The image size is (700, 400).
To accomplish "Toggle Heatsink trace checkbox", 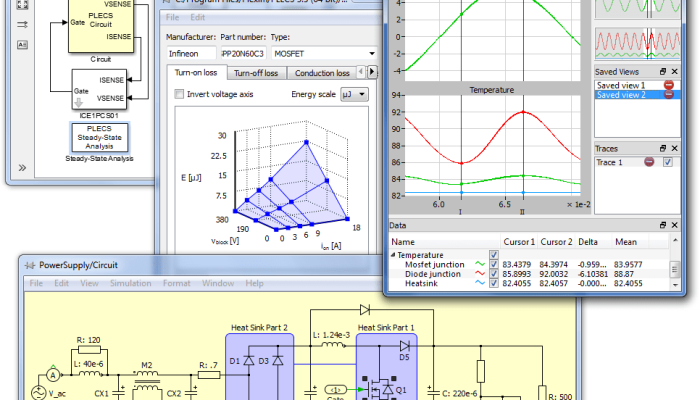I will pos(494,283).
